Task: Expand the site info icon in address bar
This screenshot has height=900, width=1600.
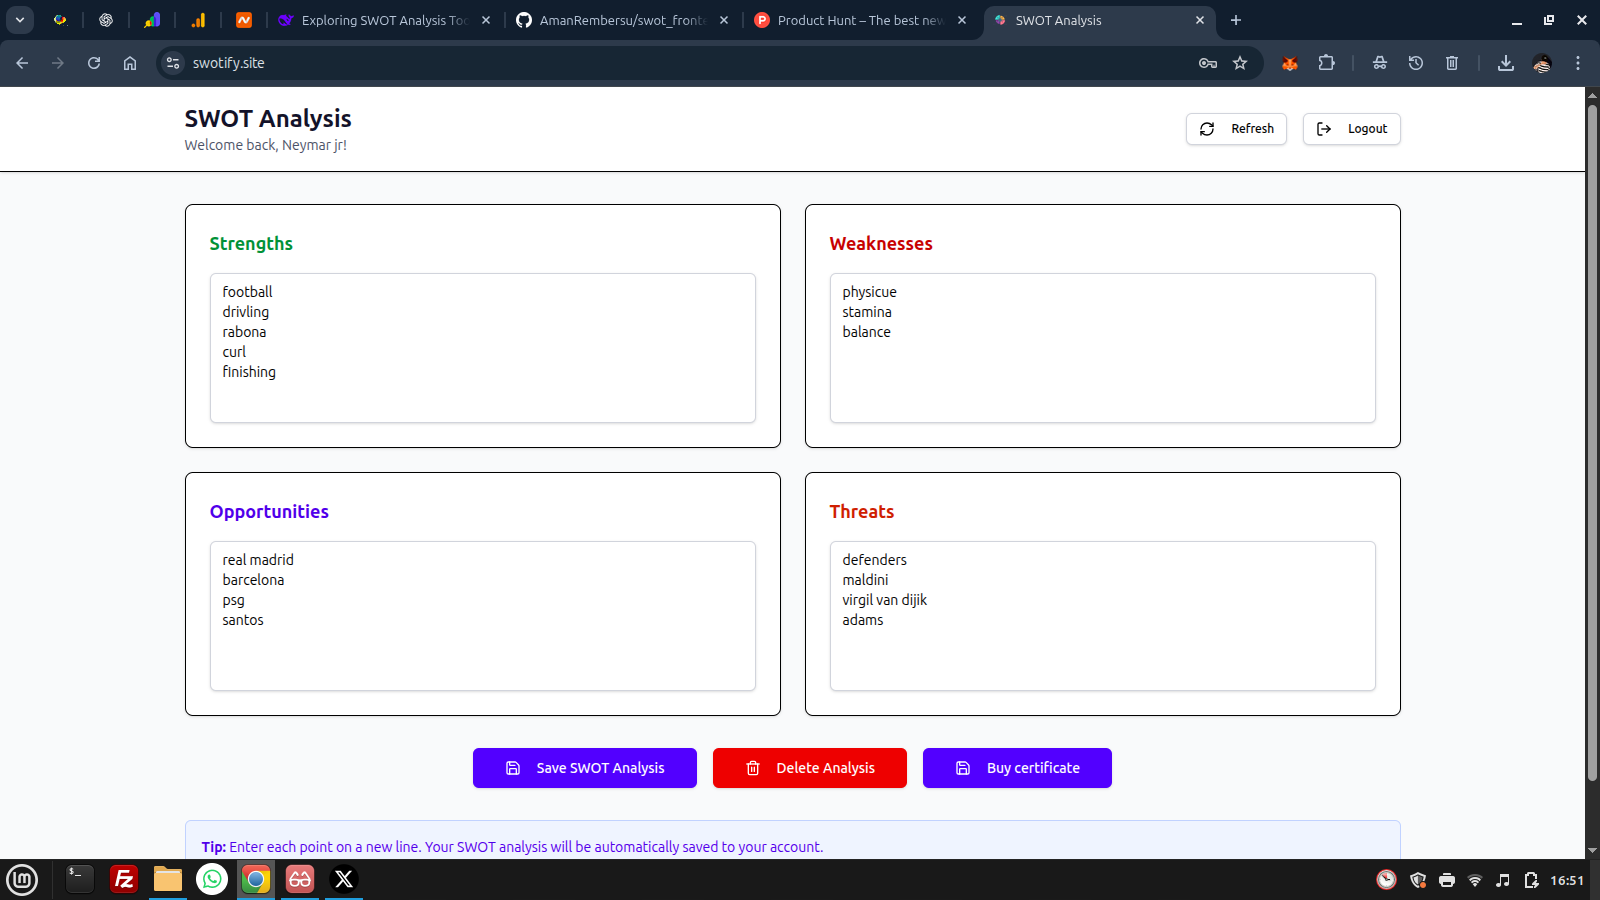Action: [x=174, y=62]
